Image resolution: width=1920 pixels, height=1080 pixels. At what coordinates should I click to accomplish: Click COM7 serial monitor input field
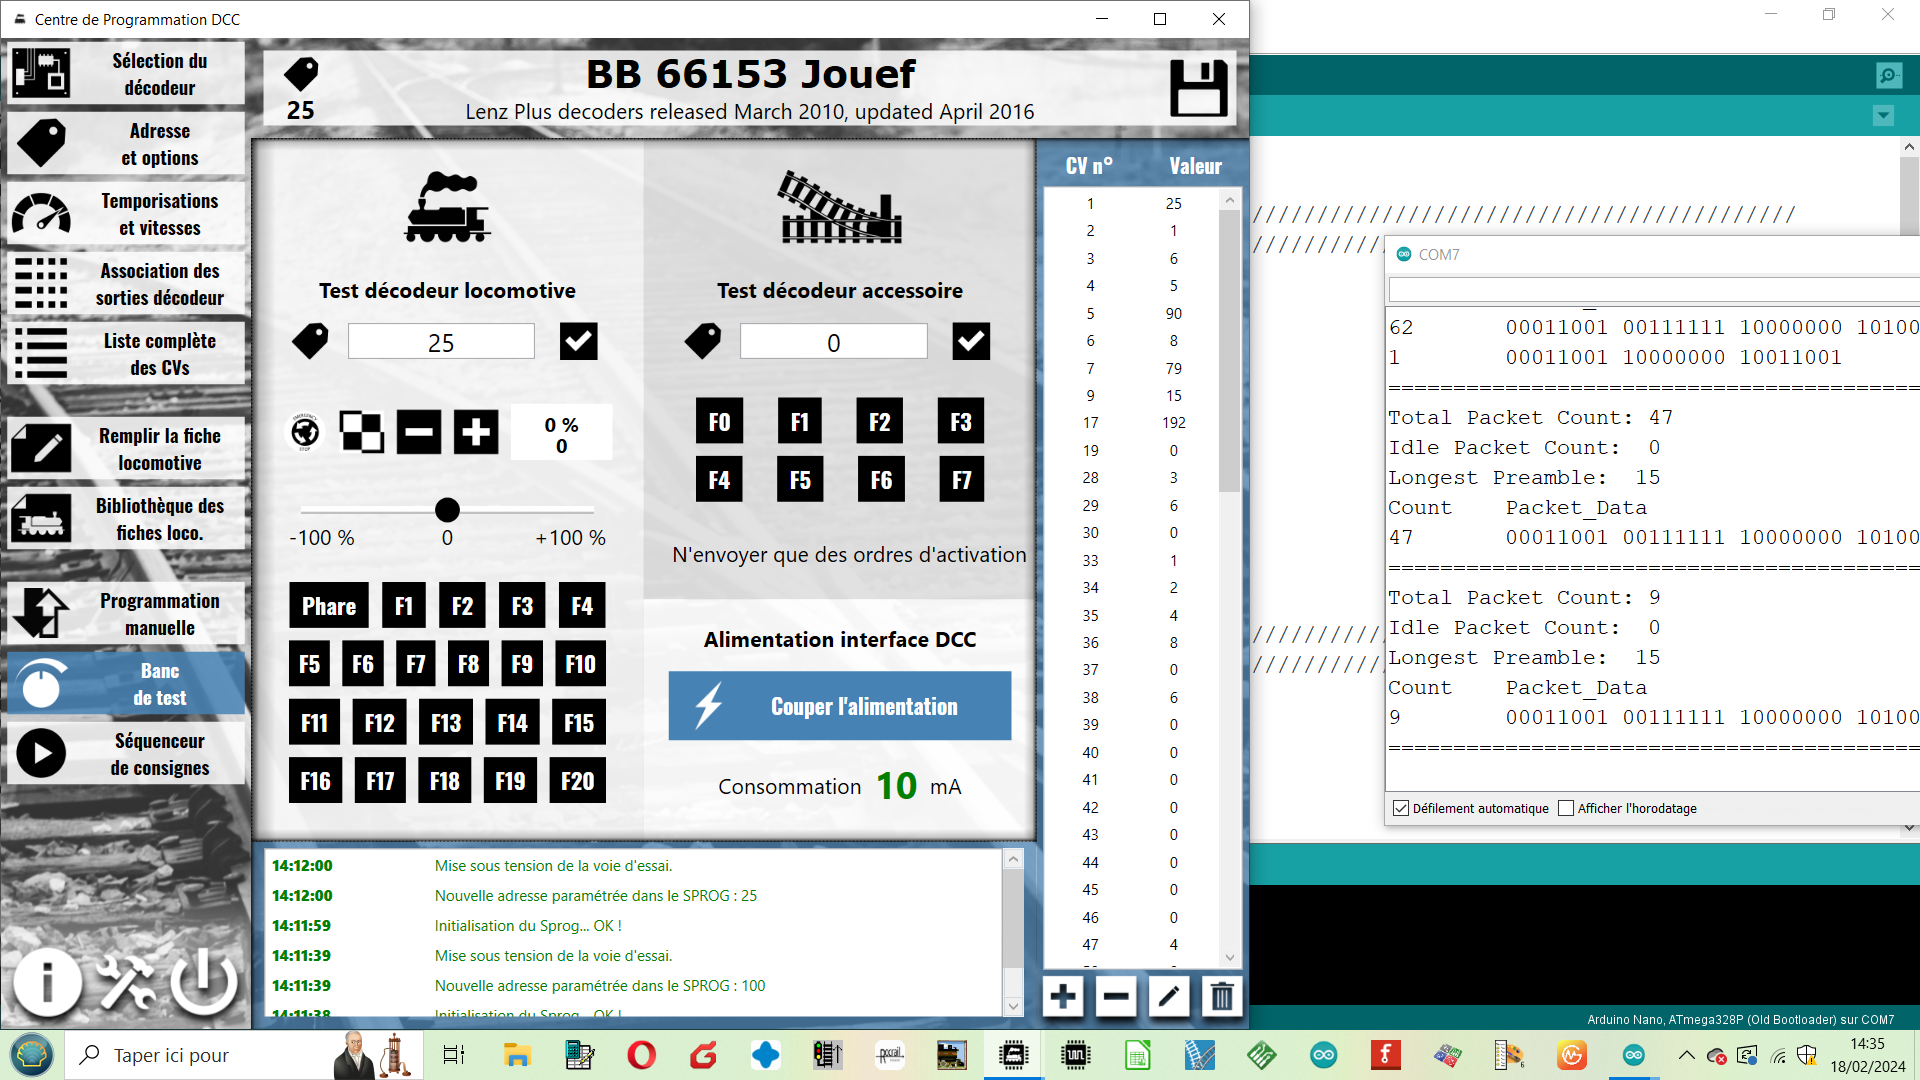[1654, 290]
